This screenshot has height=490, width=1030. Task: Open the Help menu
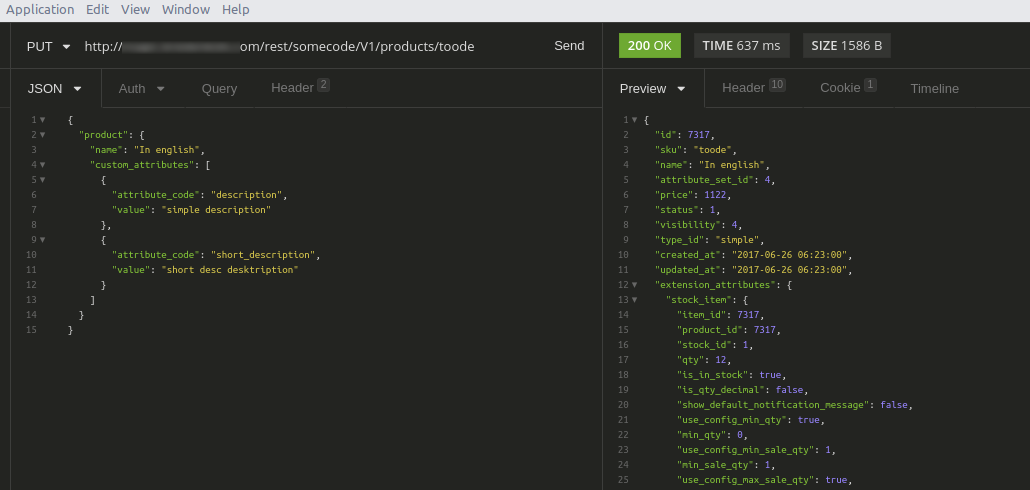point(235,10)
